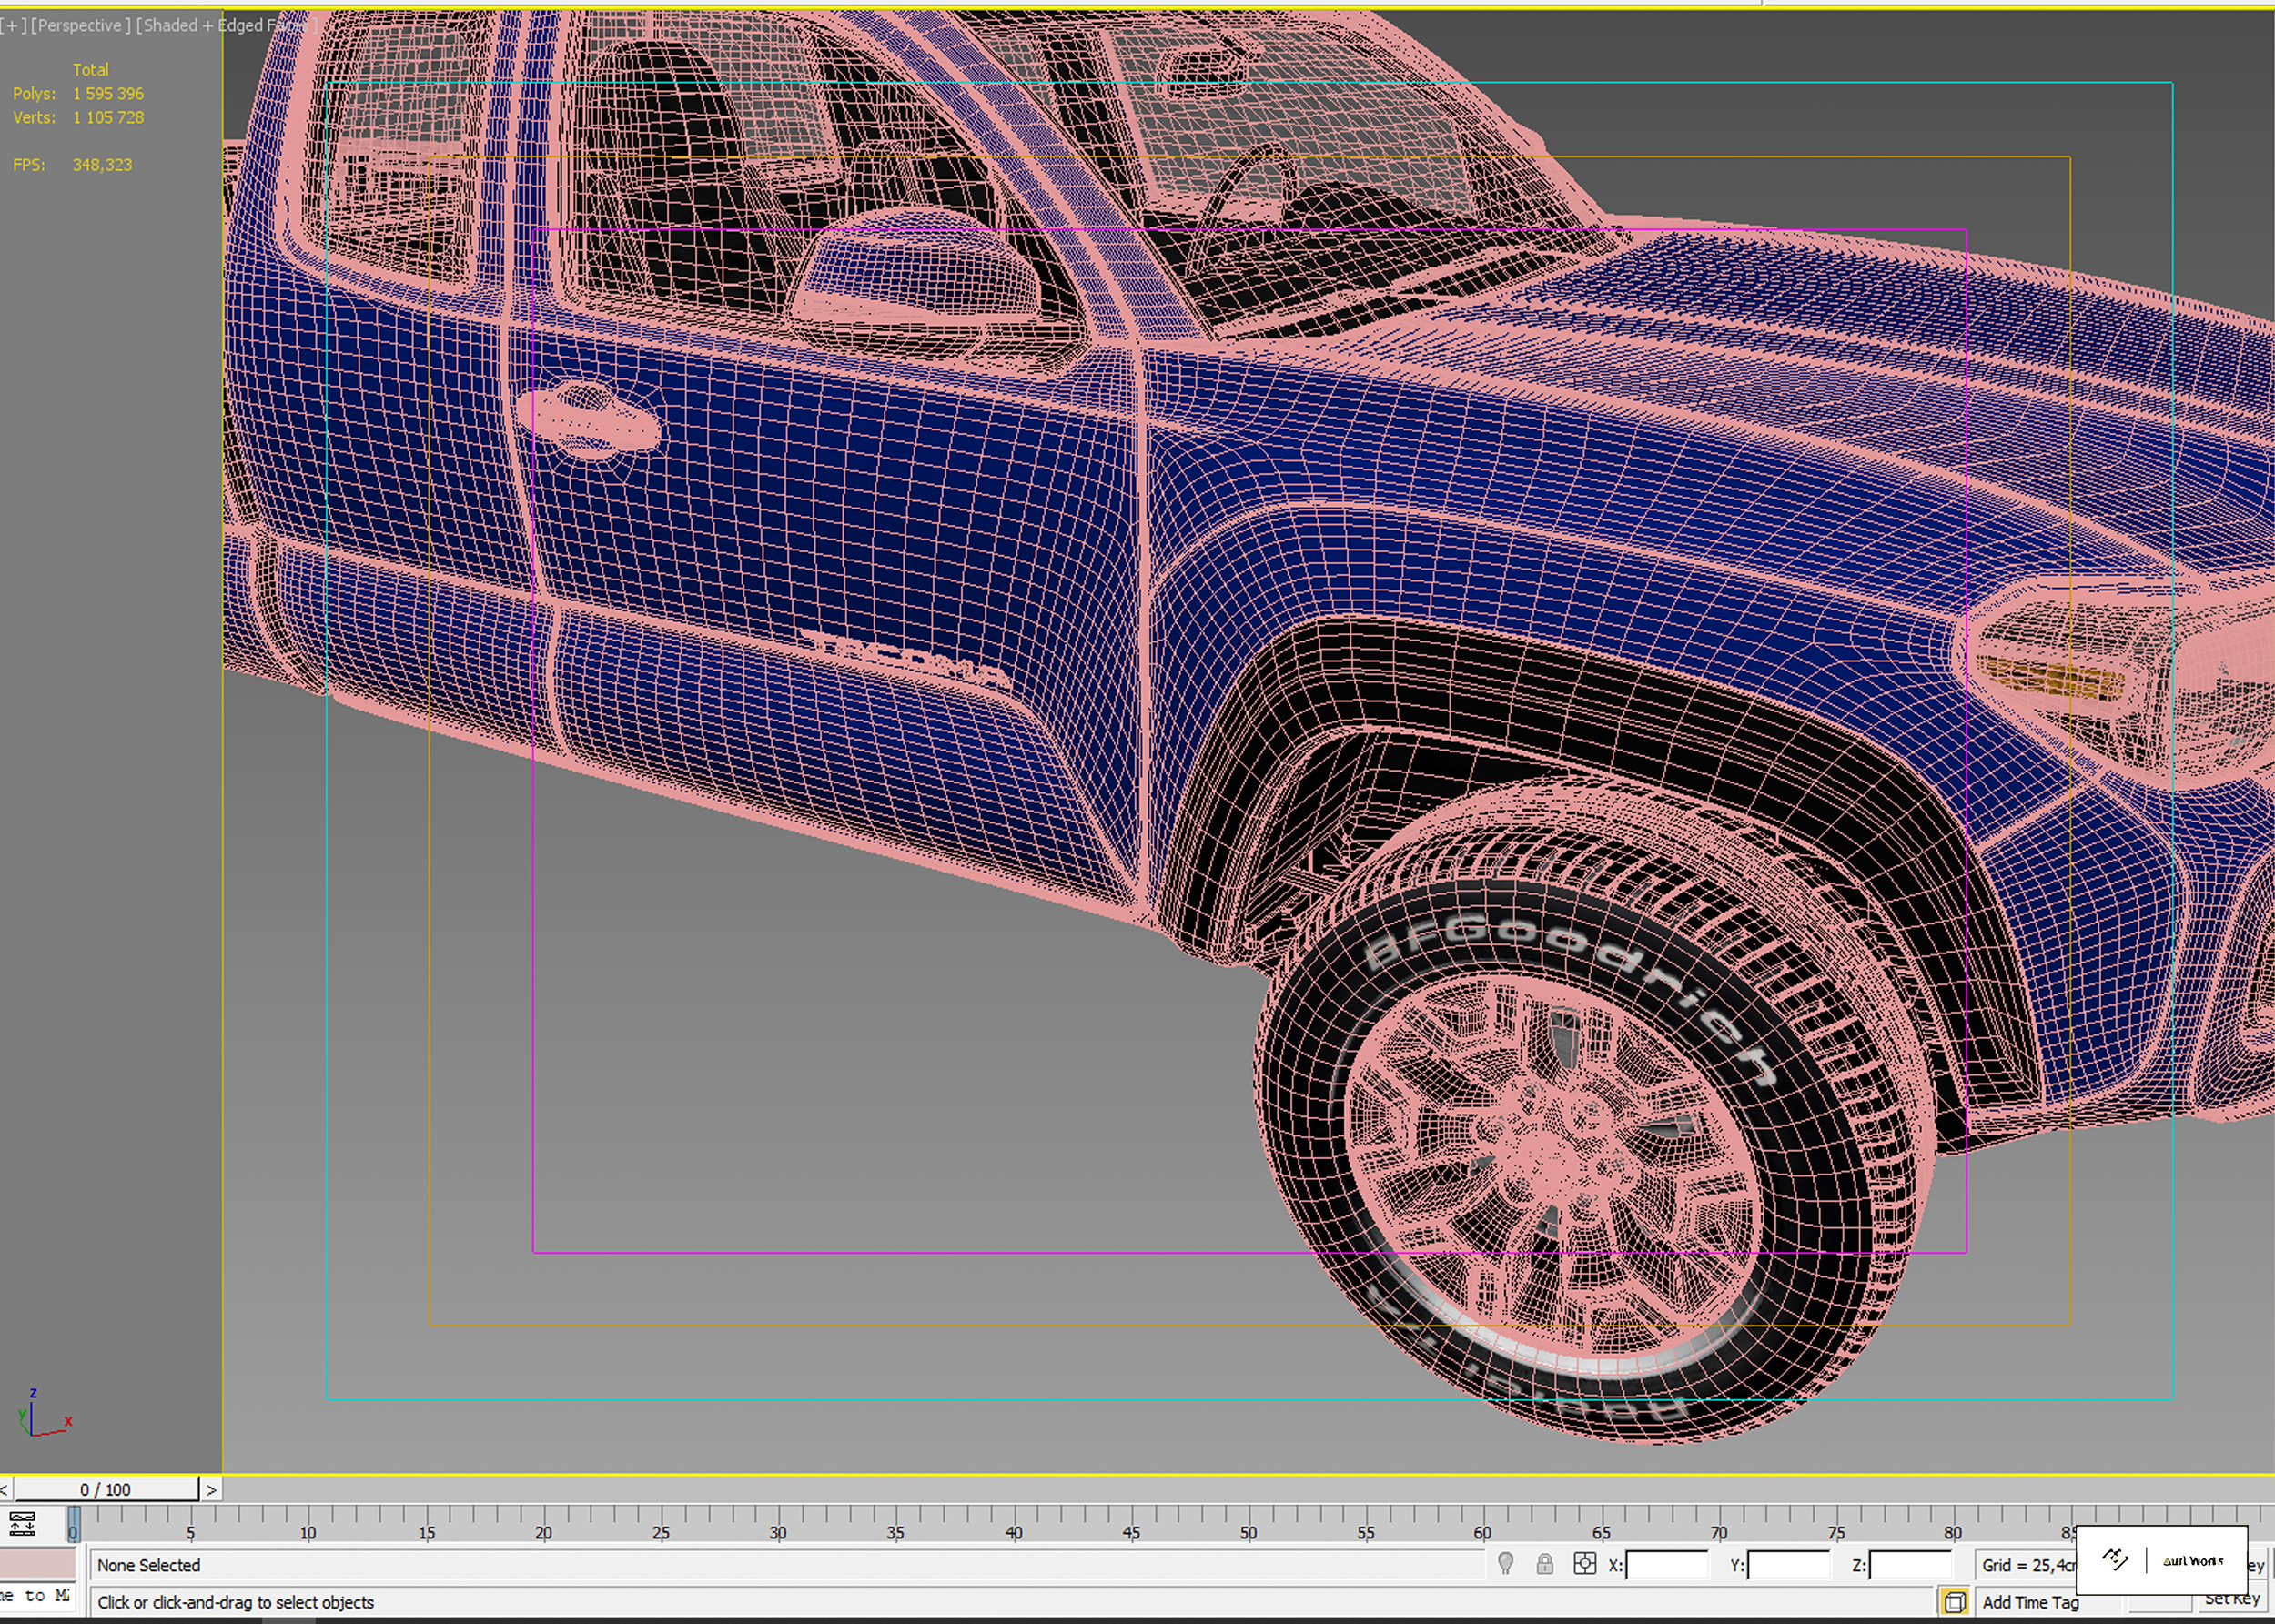Toggle the adaptive degradation cube icon
The width and height of the screenshot is (2275, 1624).
[1954, 1602]
